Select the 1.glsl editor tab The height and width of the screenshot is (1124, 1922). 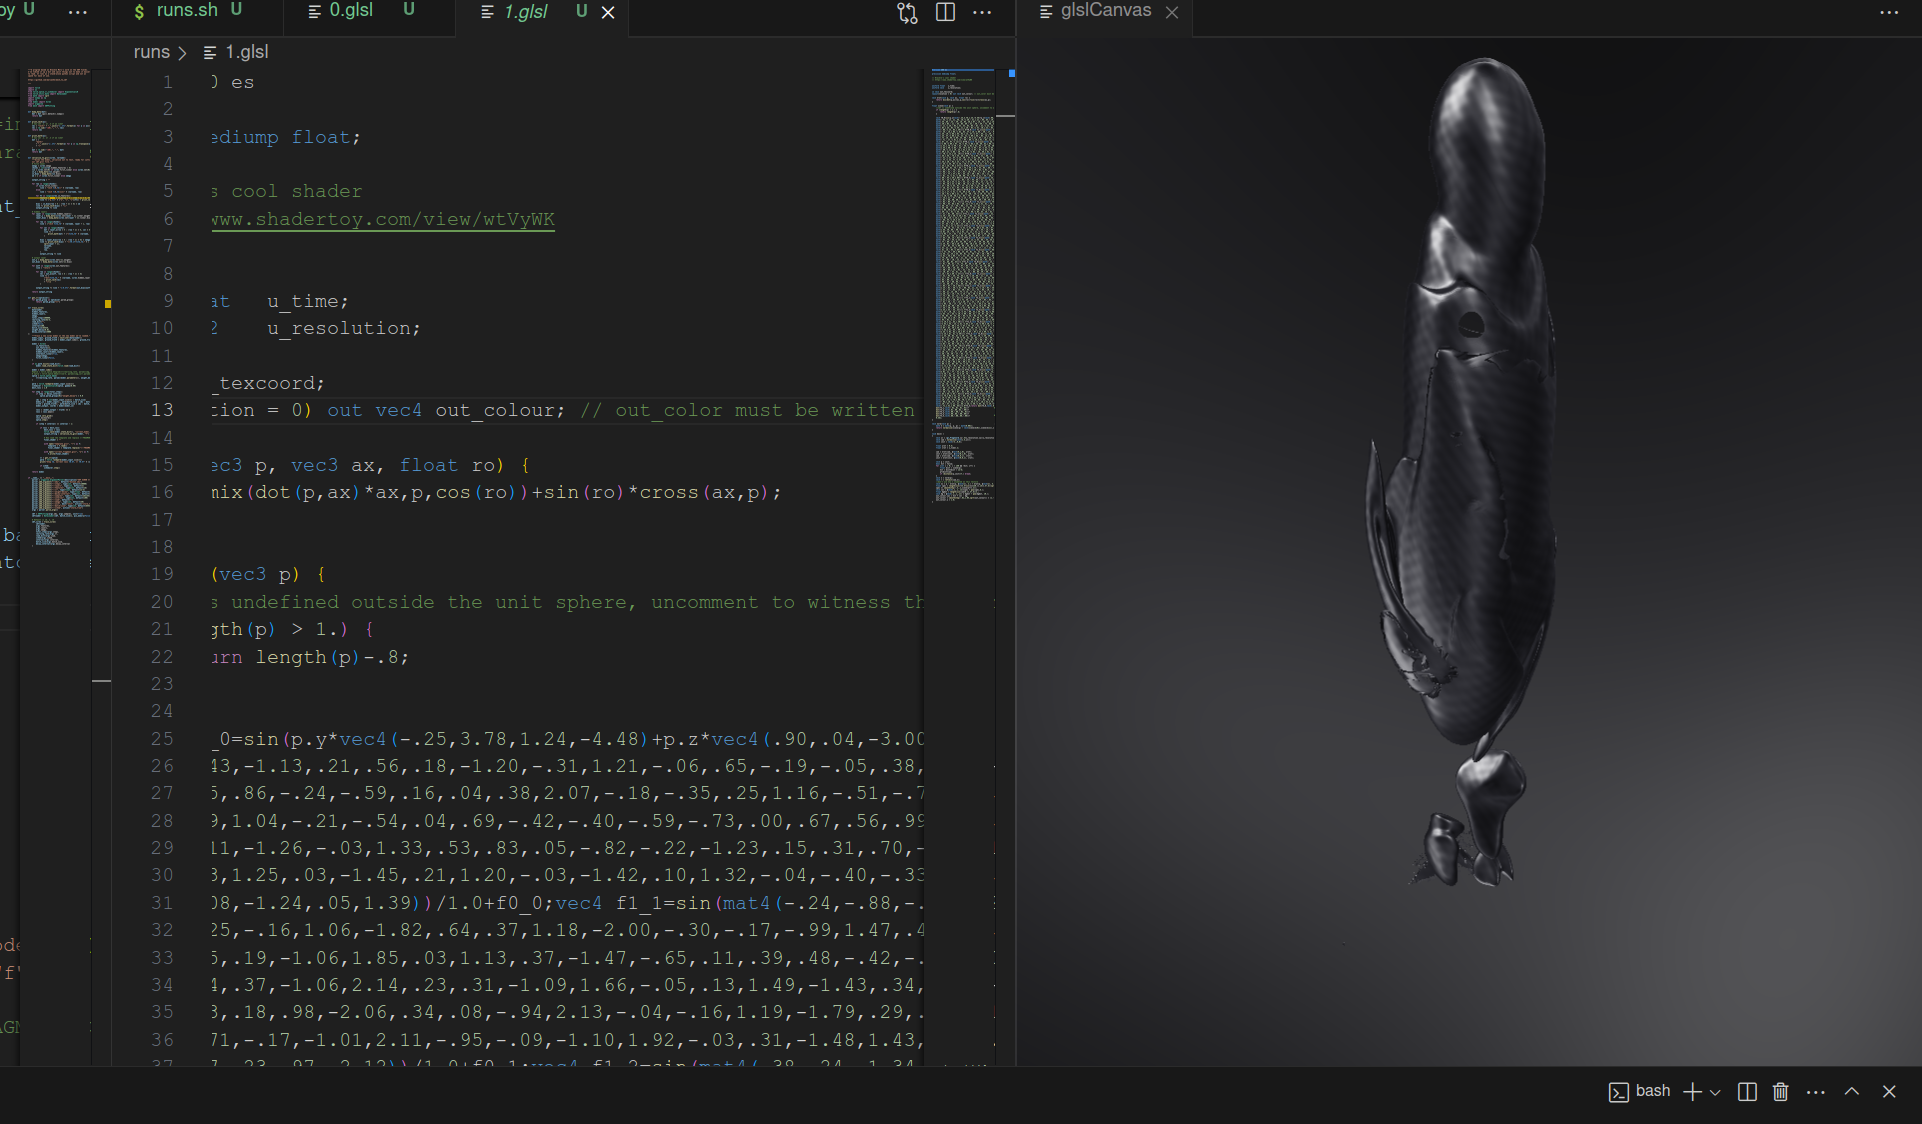click(x=524, y=11)
